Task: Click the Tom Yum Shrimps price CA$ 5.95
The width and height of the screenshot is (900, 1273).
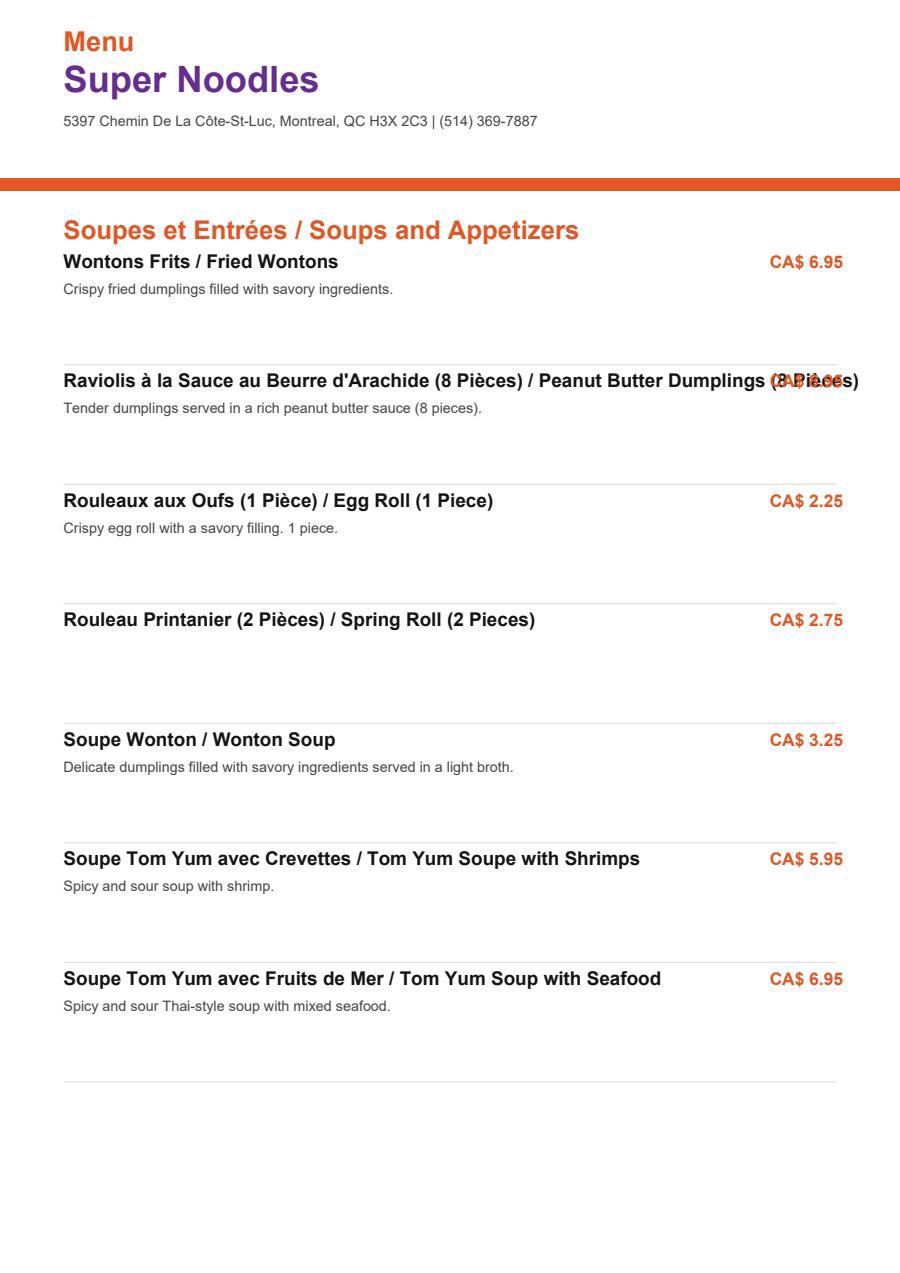Action: click(806, 859)
